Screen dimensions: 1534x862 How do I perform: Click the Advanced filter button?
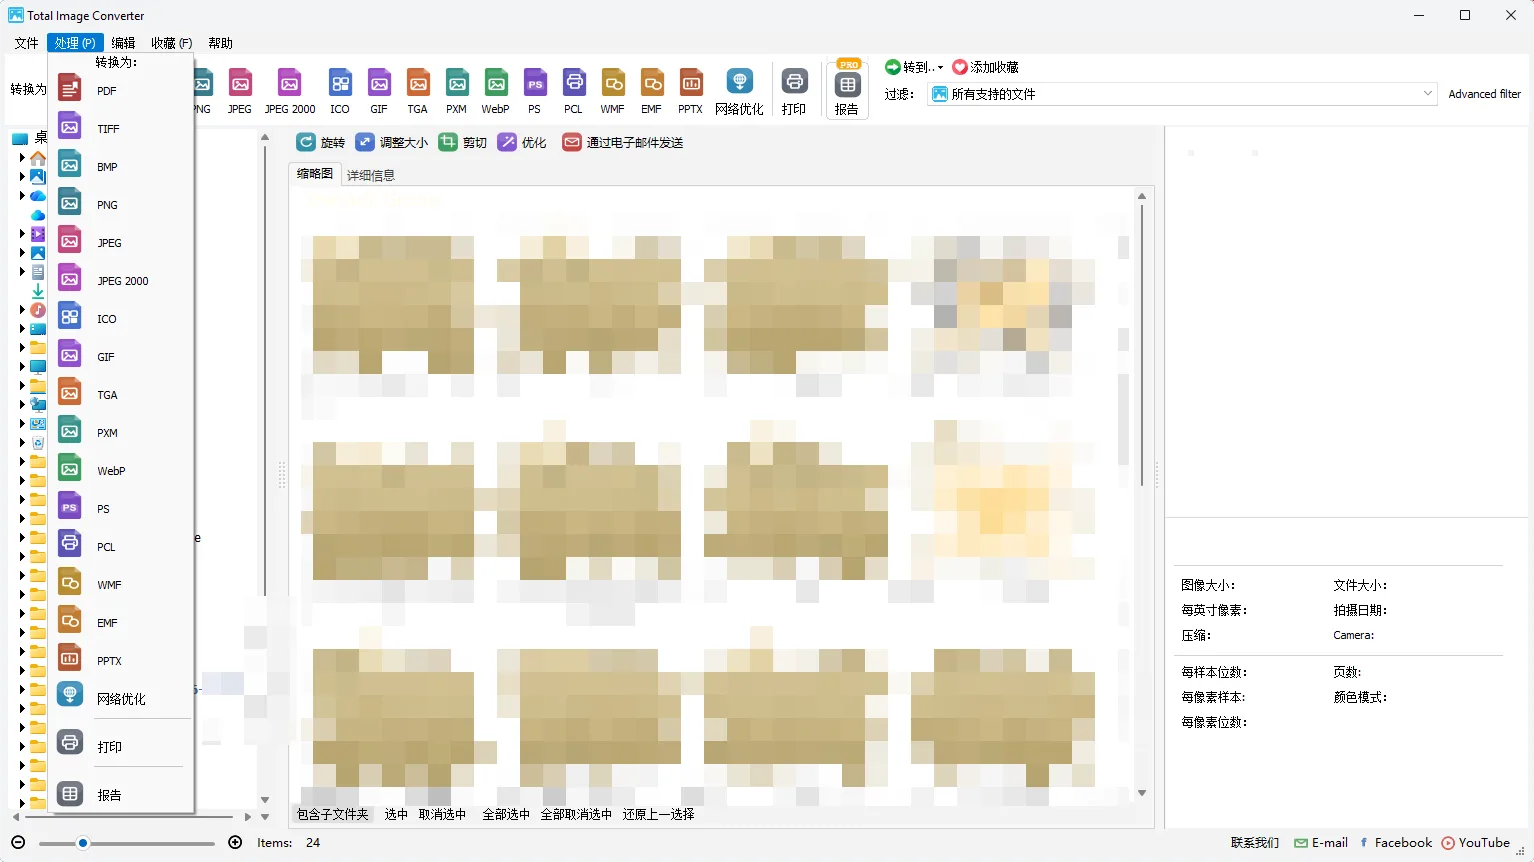point(1484,94)
